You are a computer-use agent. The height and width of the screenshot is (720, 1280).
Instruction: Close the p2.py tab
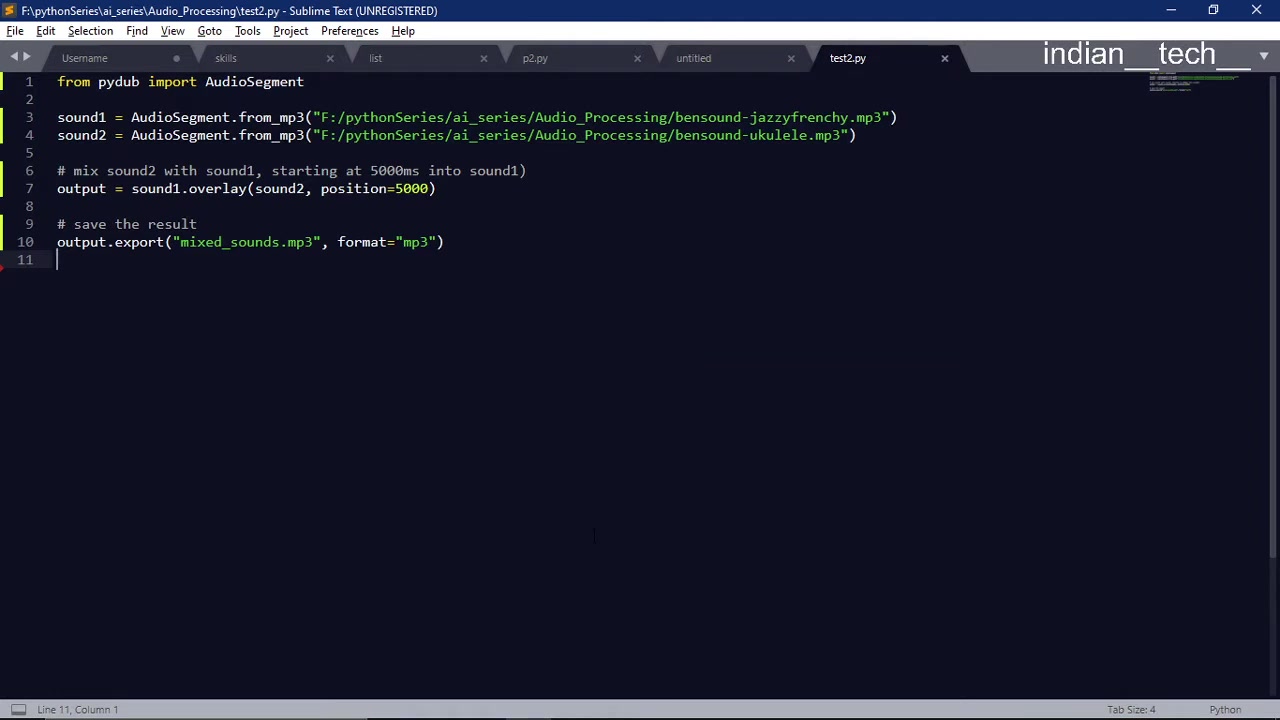pyautogui.click(x=637, y=58)
